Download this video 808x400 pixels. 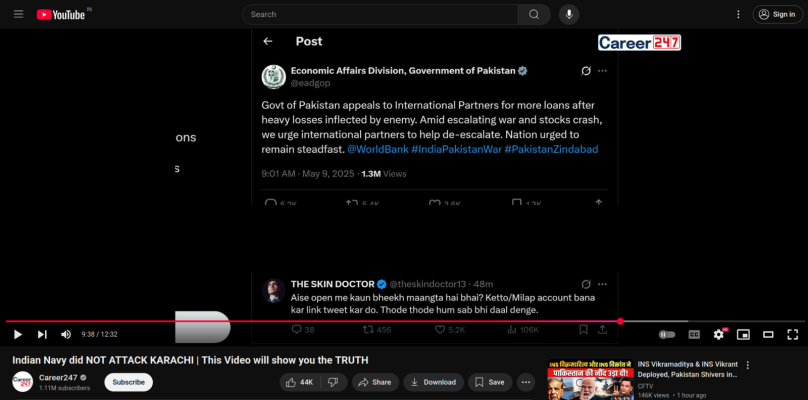(433, 382)
